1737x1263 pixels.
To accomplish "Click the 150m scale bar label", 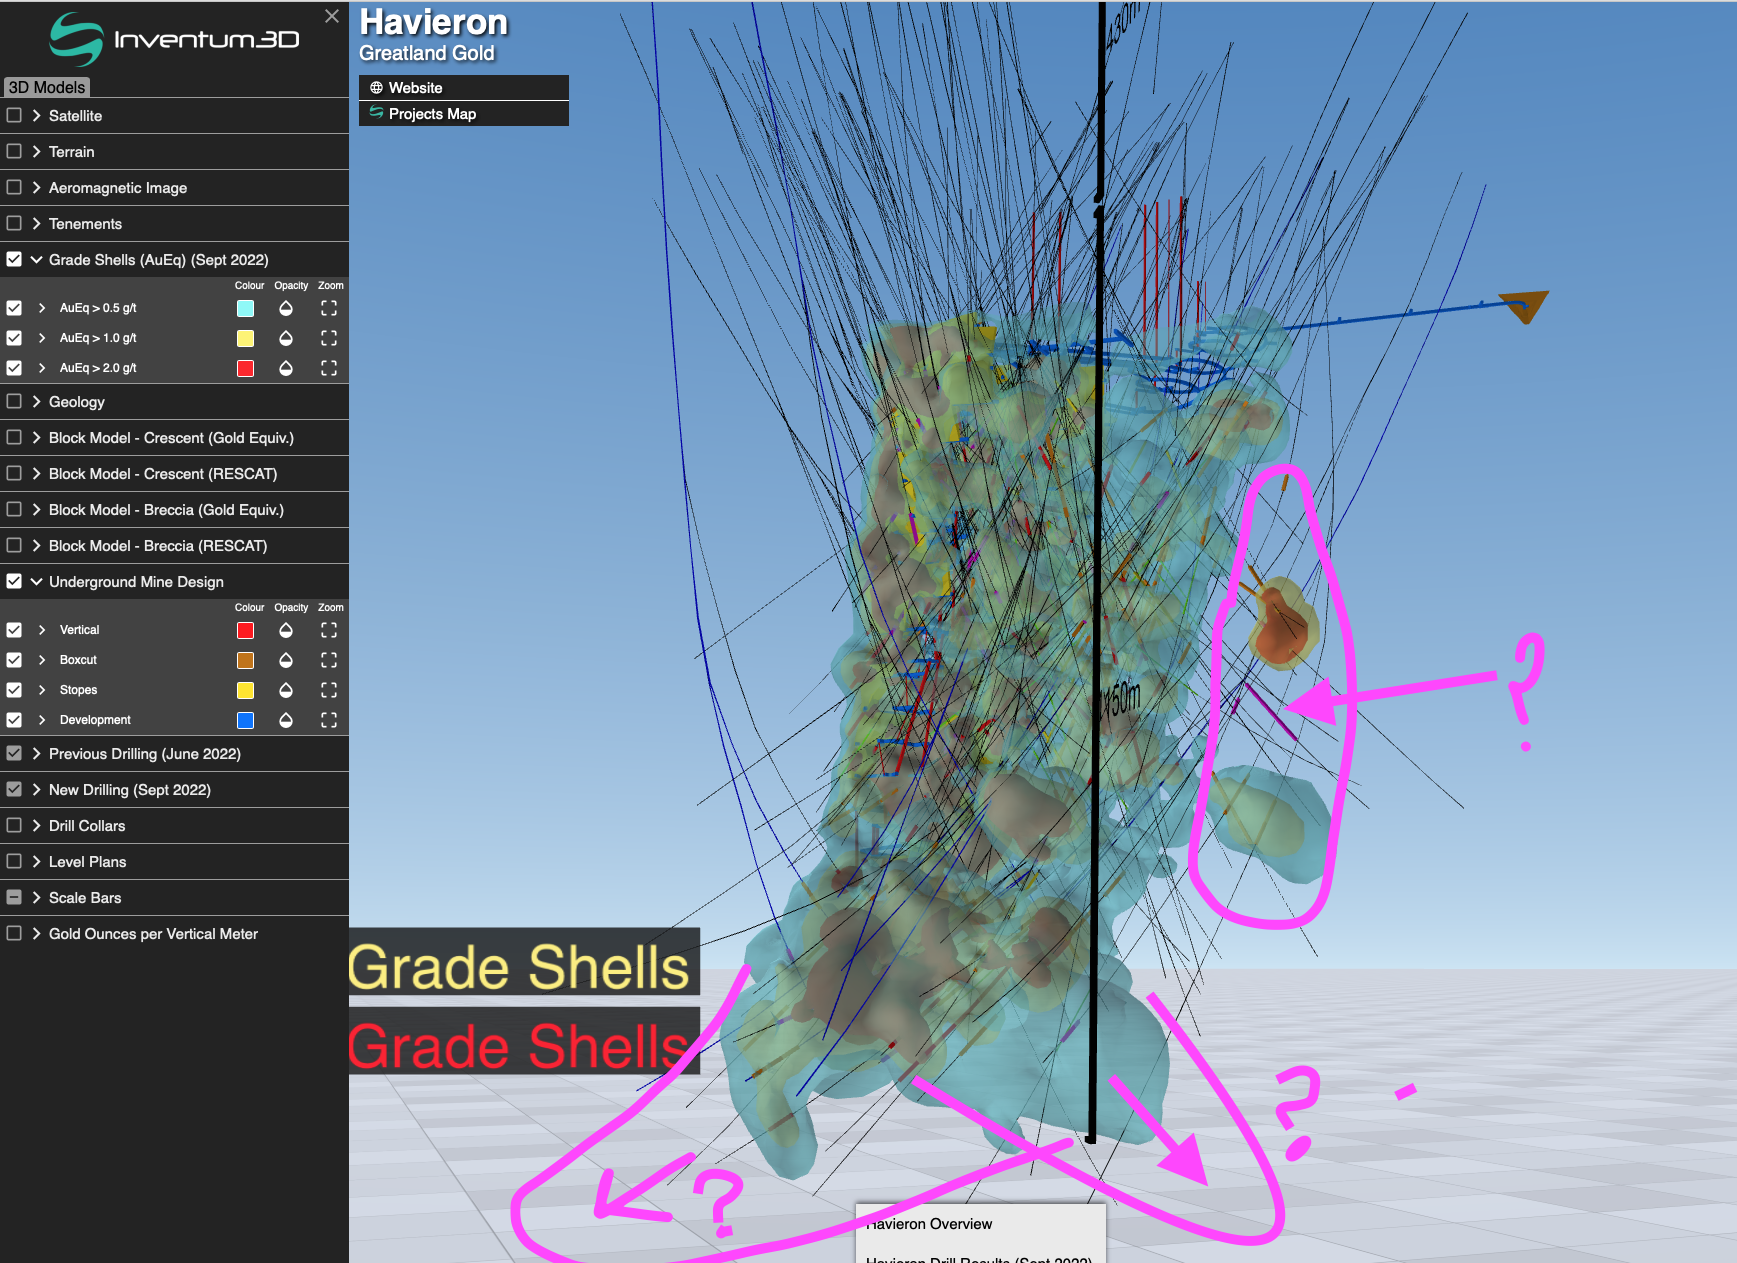I will pos(1122,698).
